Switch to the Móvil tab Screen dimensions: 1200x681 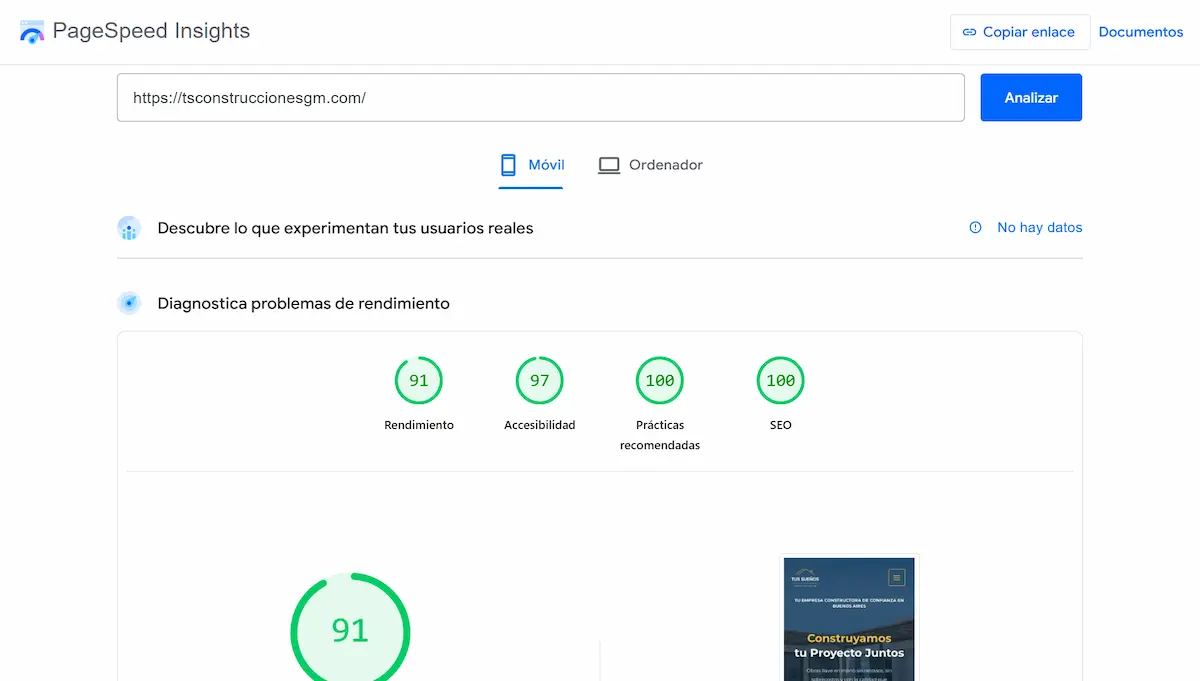(x=531, y=164)
